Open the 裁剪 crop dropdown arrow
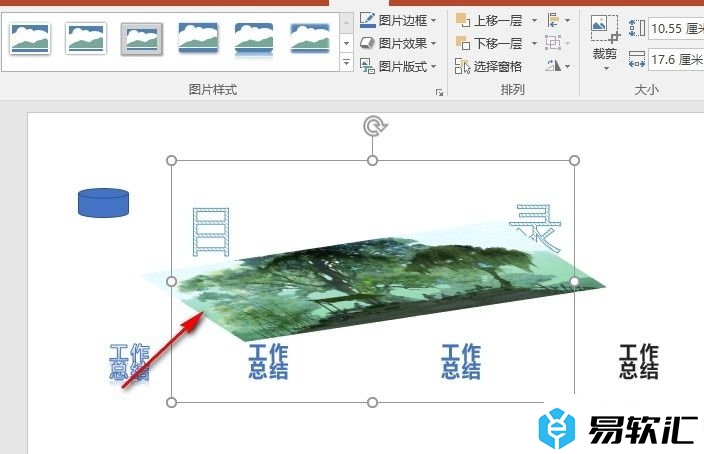This screenshot has width=704, height=454. (x=606, y=68)
